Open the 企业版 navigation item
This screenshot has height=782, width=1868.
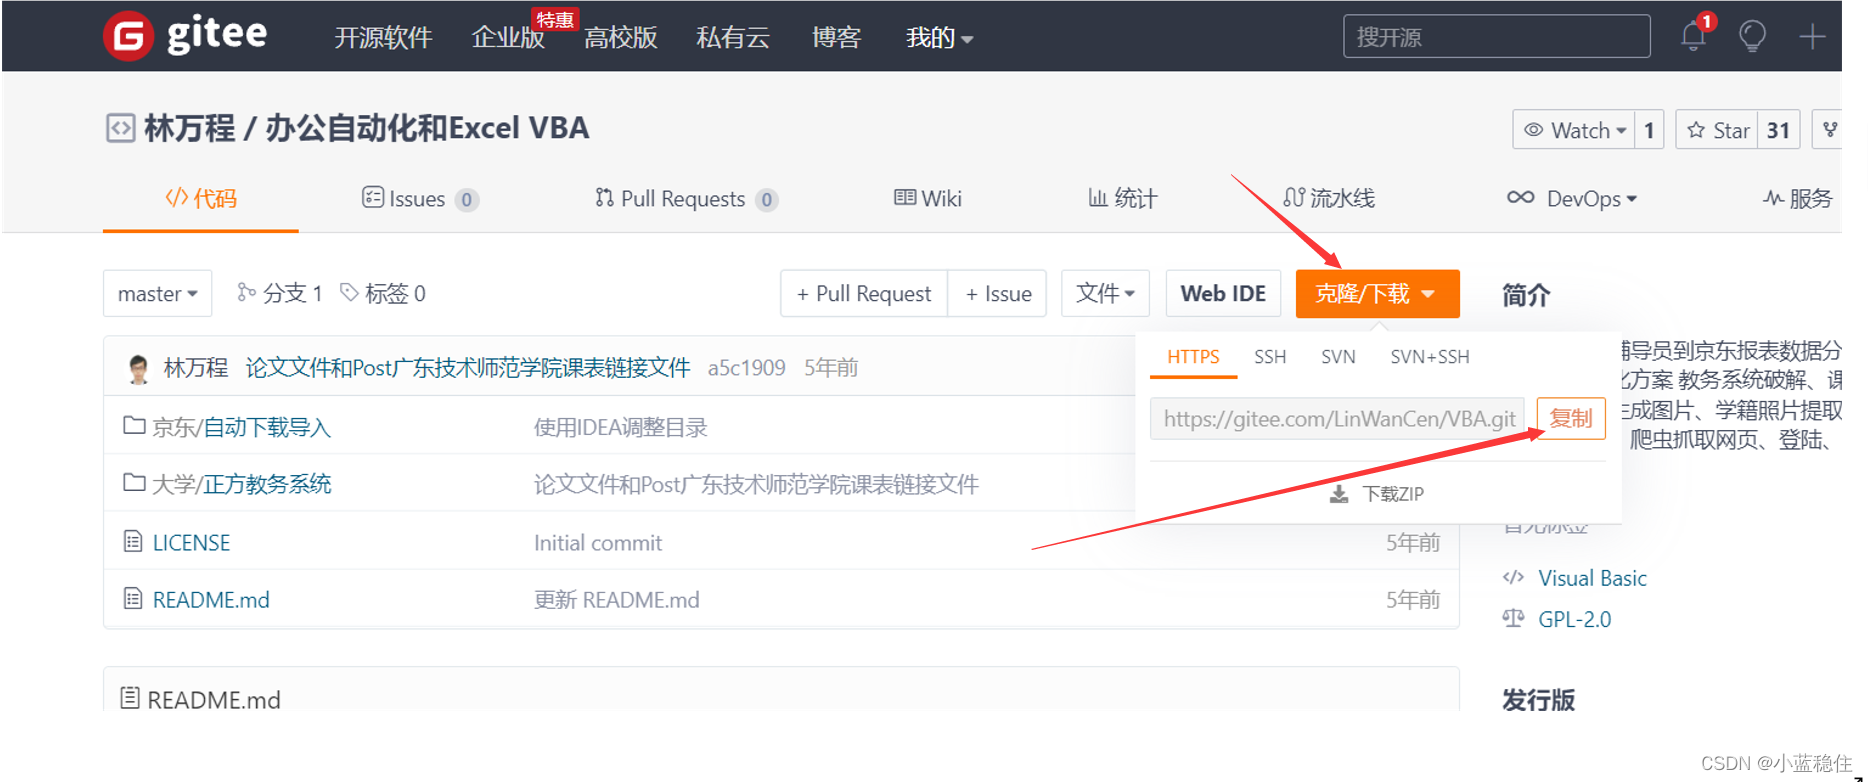coord(508,38)
